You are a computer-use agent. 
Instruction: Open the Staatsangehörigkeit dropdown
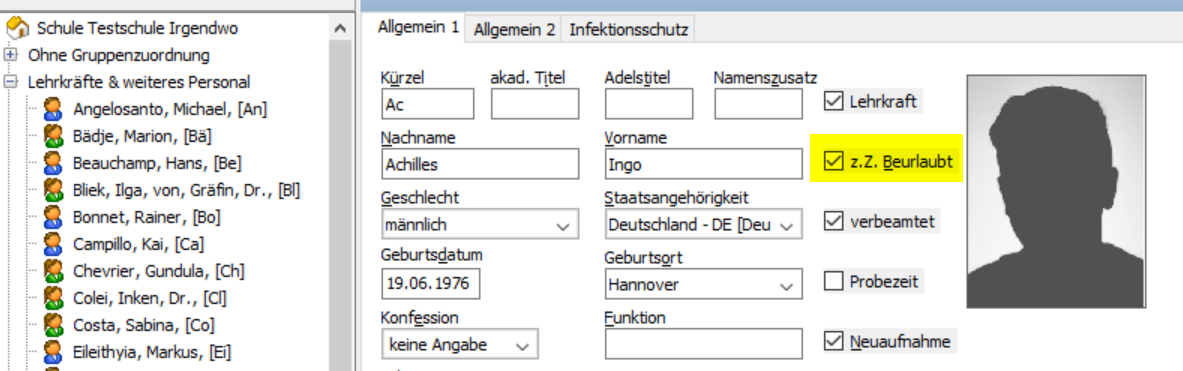click(x=703, y=225)
